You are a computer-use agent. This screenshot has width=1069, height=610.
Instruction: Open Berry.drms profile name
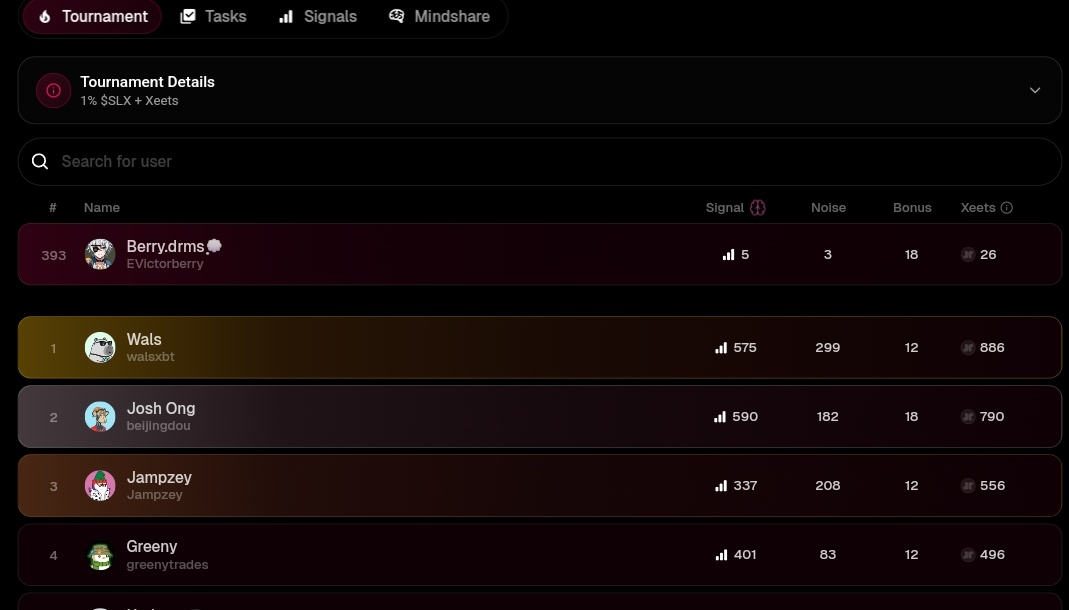pyautogui.click(x=166, y=246)
